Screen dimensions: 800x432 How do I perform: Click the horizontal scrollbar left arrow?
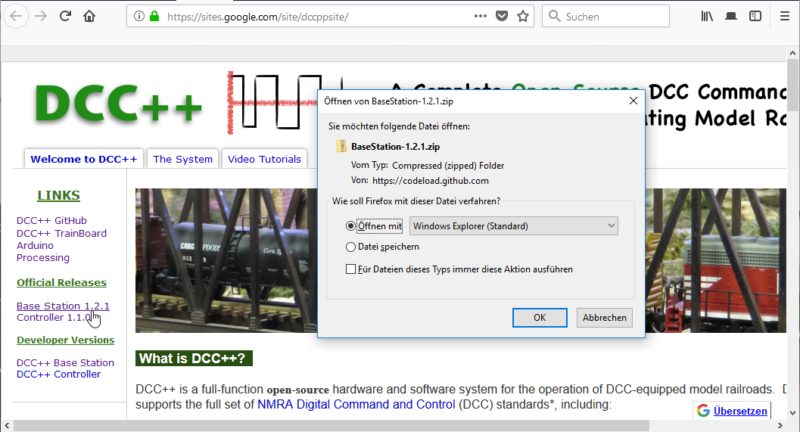[x=7, y=425]
